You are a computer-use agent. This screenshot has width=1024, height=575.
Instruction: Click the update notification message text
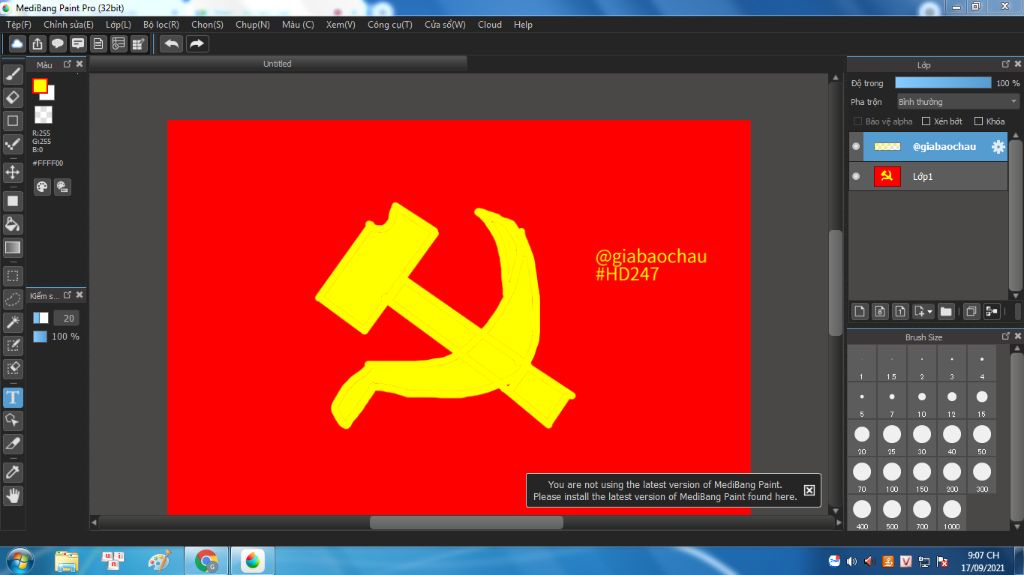pos(665,491)
